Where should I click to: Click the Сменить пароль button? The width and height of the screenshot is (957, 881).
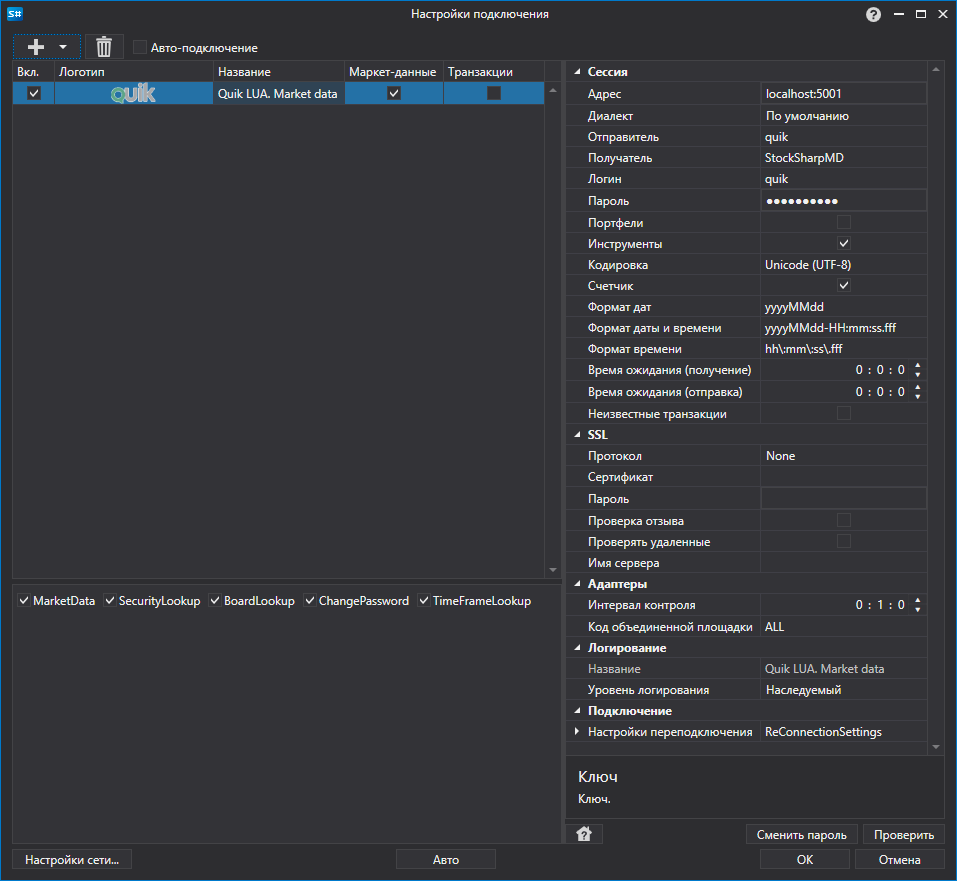click(801, 835)
